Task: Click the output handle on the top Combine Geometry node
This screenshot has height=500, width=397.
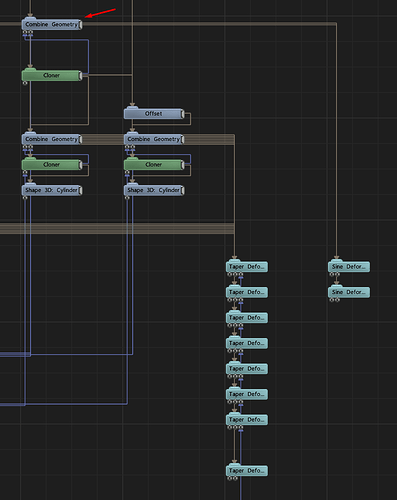Action: coord(80,25)
